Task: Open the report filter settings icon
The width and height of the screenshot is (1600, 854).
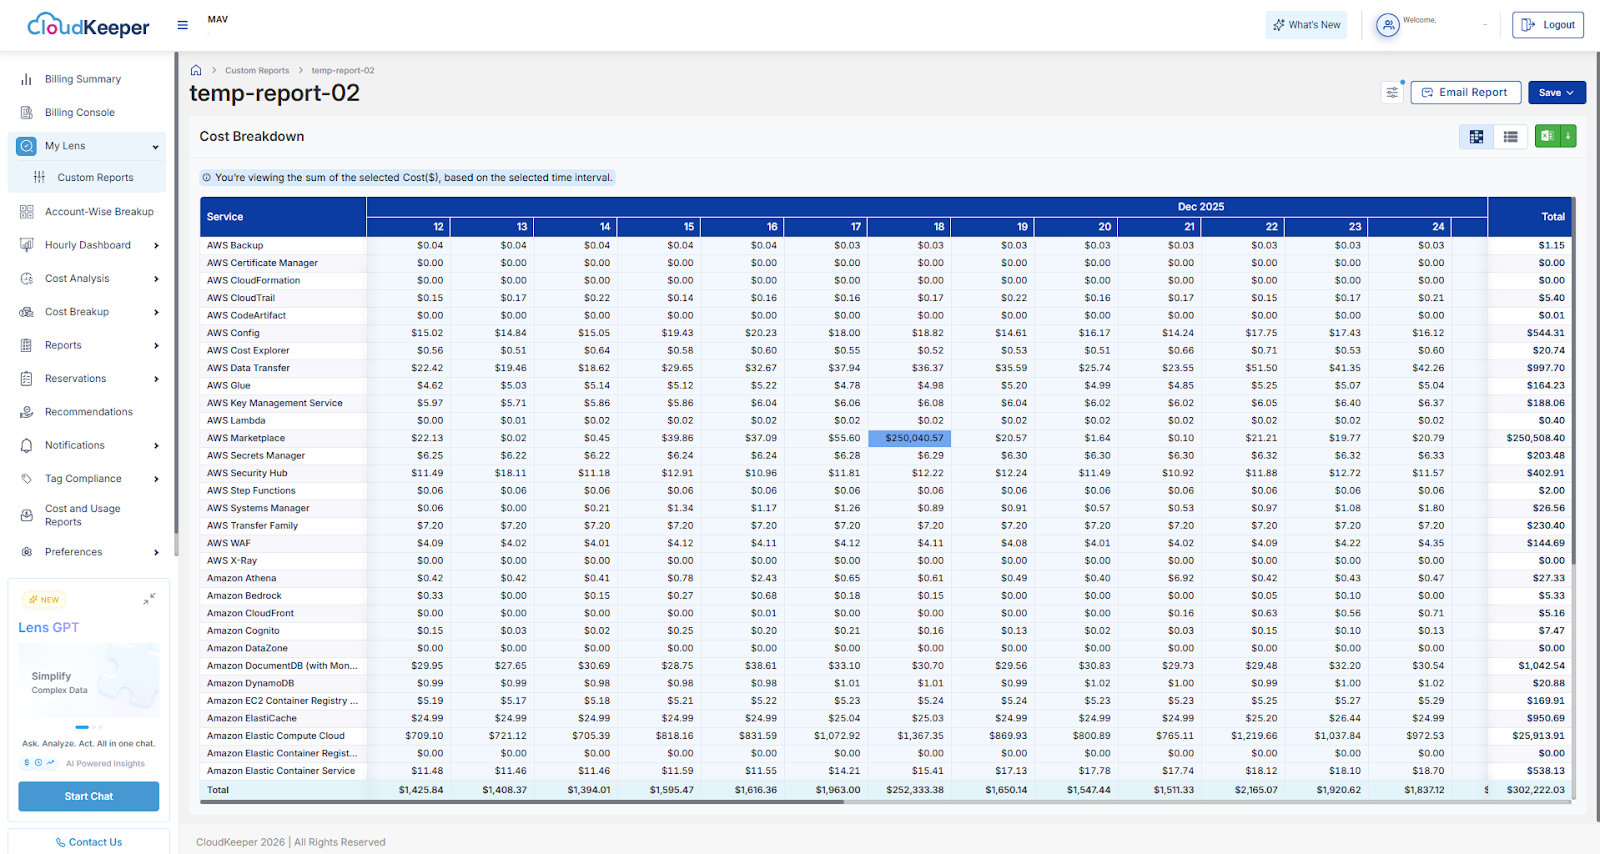Action: 1392,93
